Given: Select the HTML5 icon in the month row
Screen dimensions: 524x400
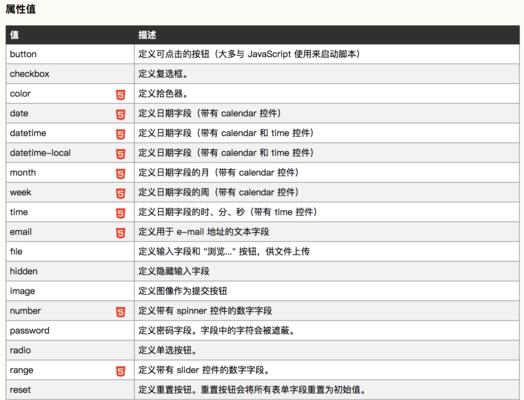Looking at the screenshot, I should point(121,173).
